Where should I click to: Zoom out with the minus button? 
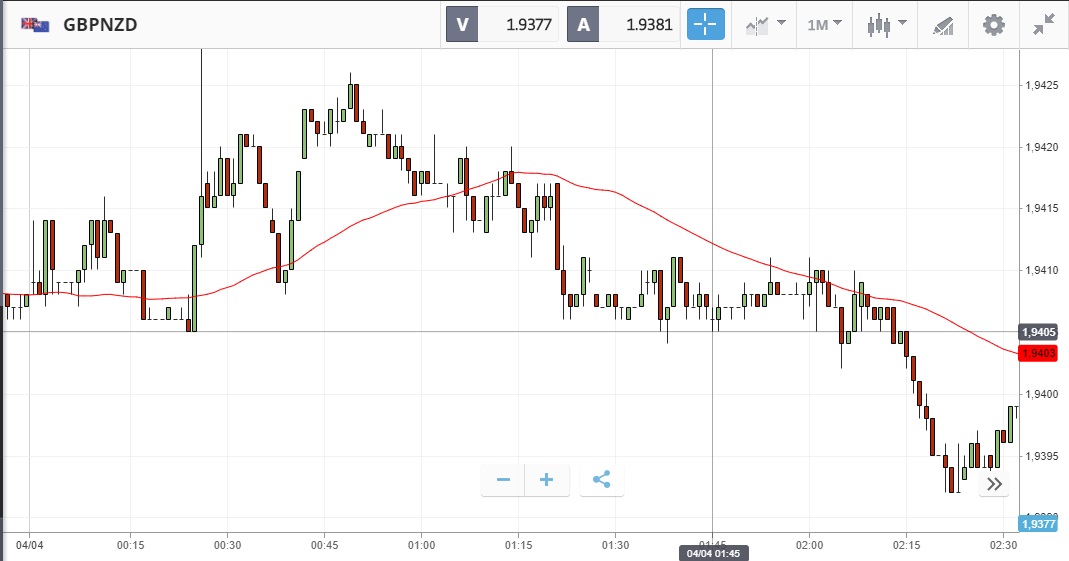point(503,480)
